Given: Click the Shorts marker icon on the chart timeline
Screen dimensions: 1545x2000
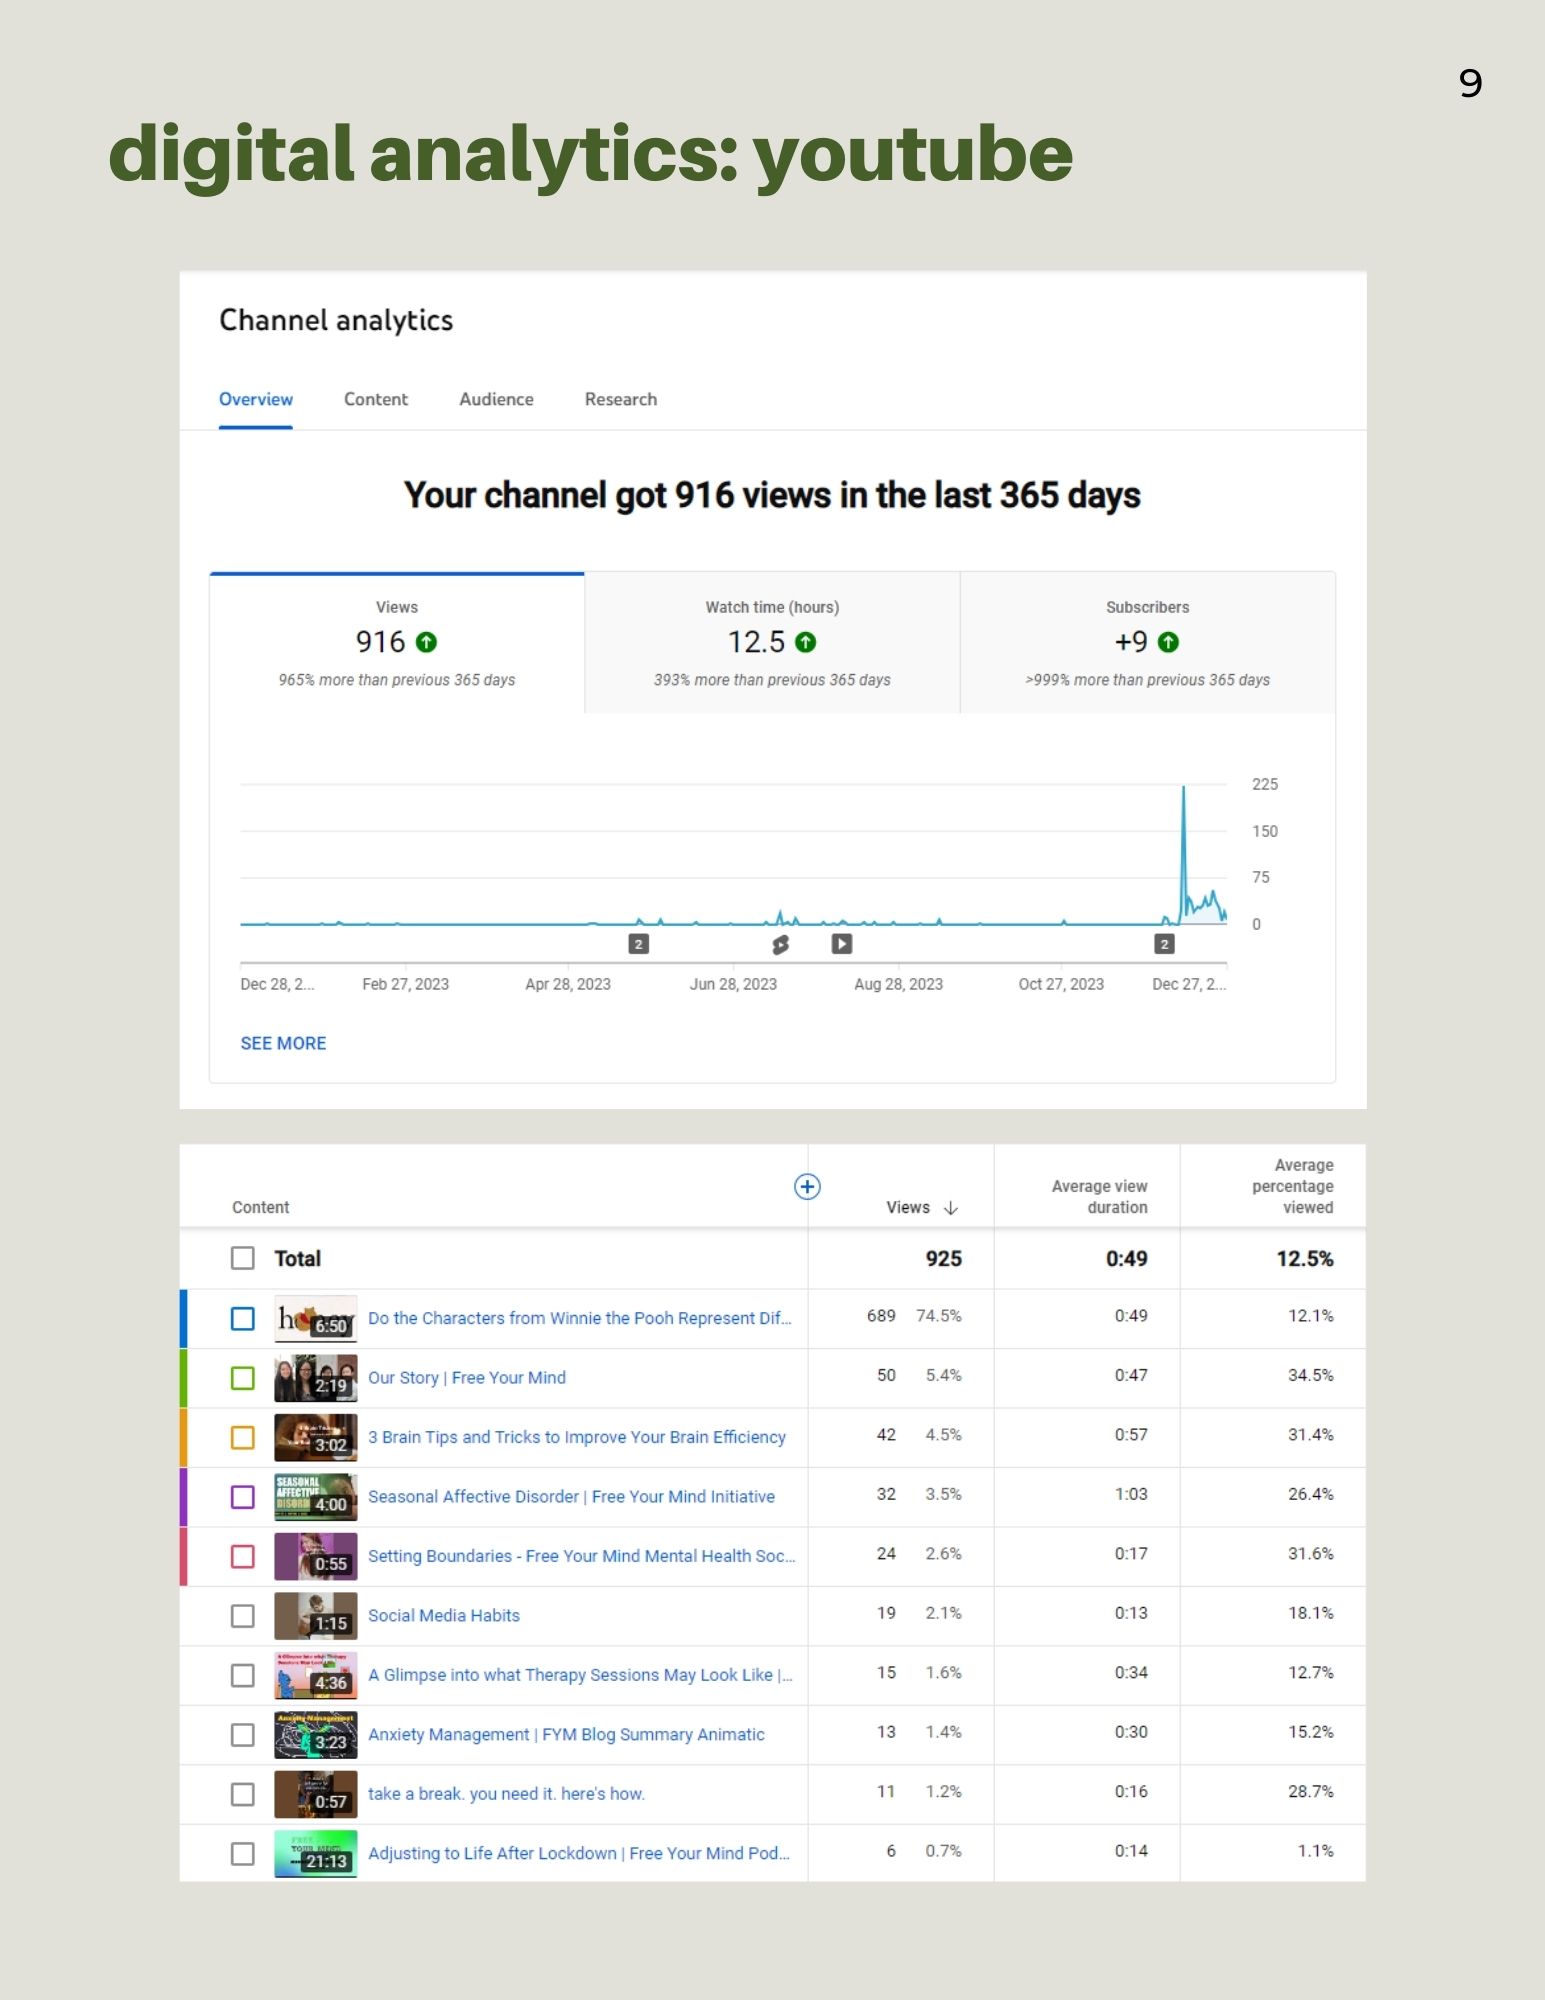Looking at the screenshot, I should [780, 944].
